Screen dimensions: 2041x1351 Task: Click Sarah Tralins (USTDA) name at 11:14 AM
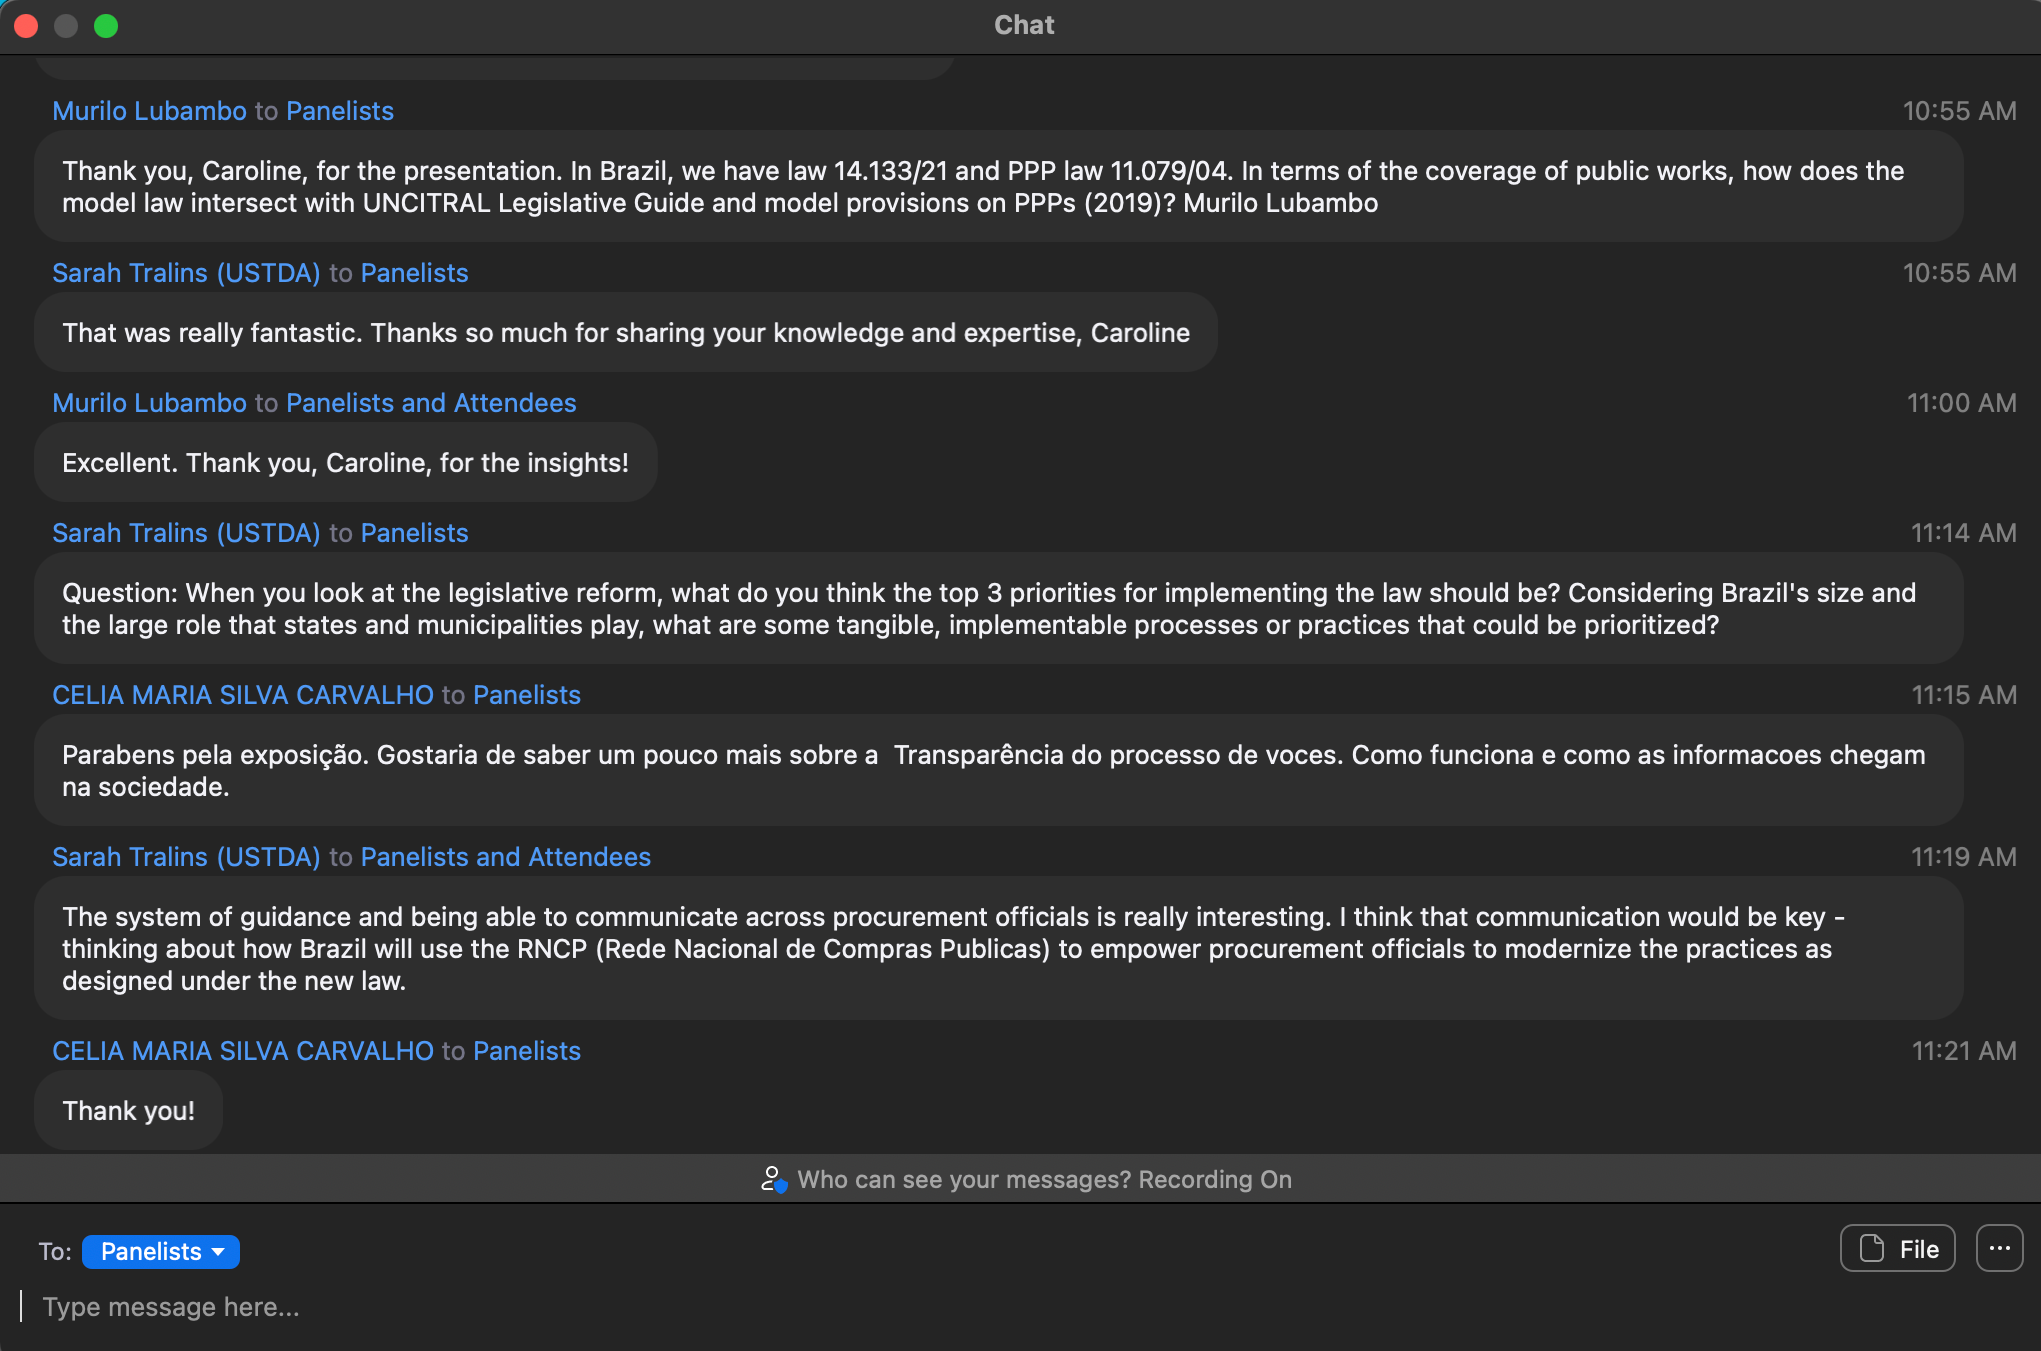[x=186, y=533]
